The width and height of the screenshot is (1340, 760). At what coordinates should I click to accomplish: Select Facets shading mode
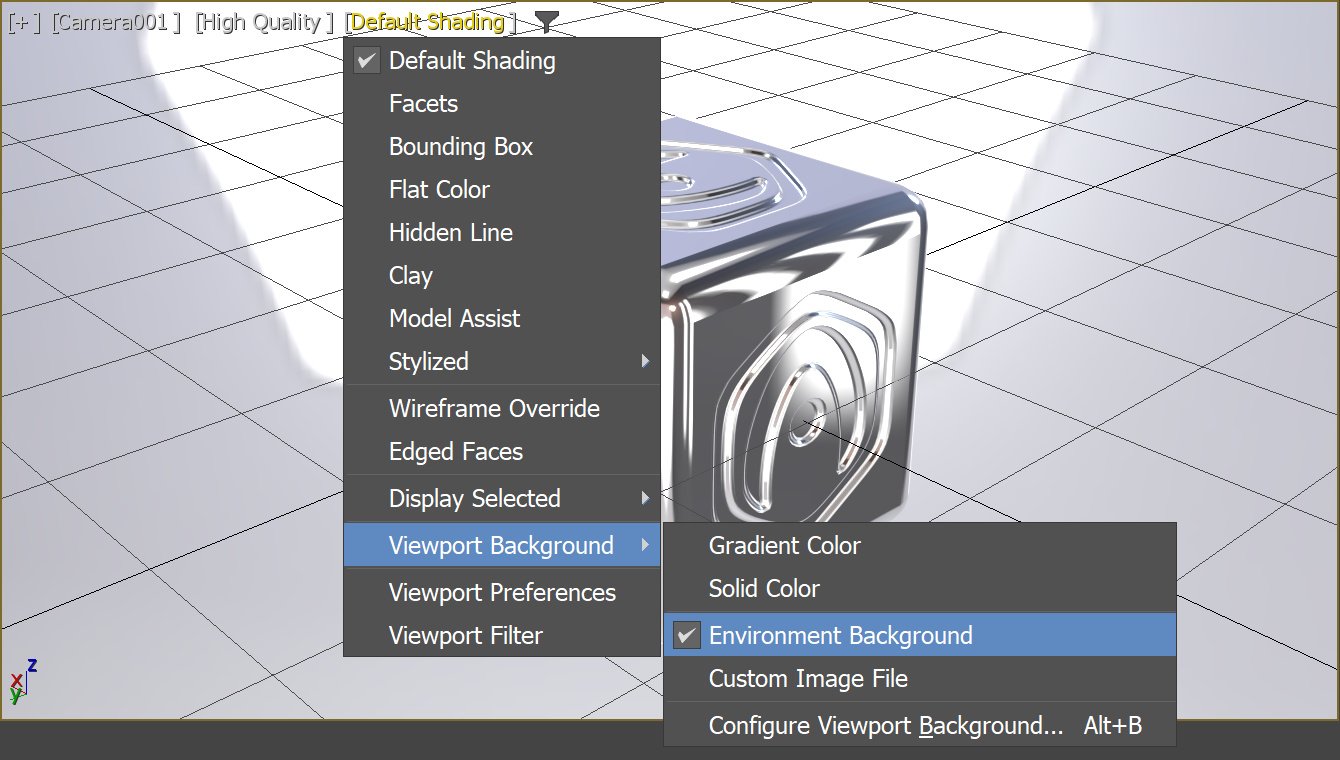(422, 103)
